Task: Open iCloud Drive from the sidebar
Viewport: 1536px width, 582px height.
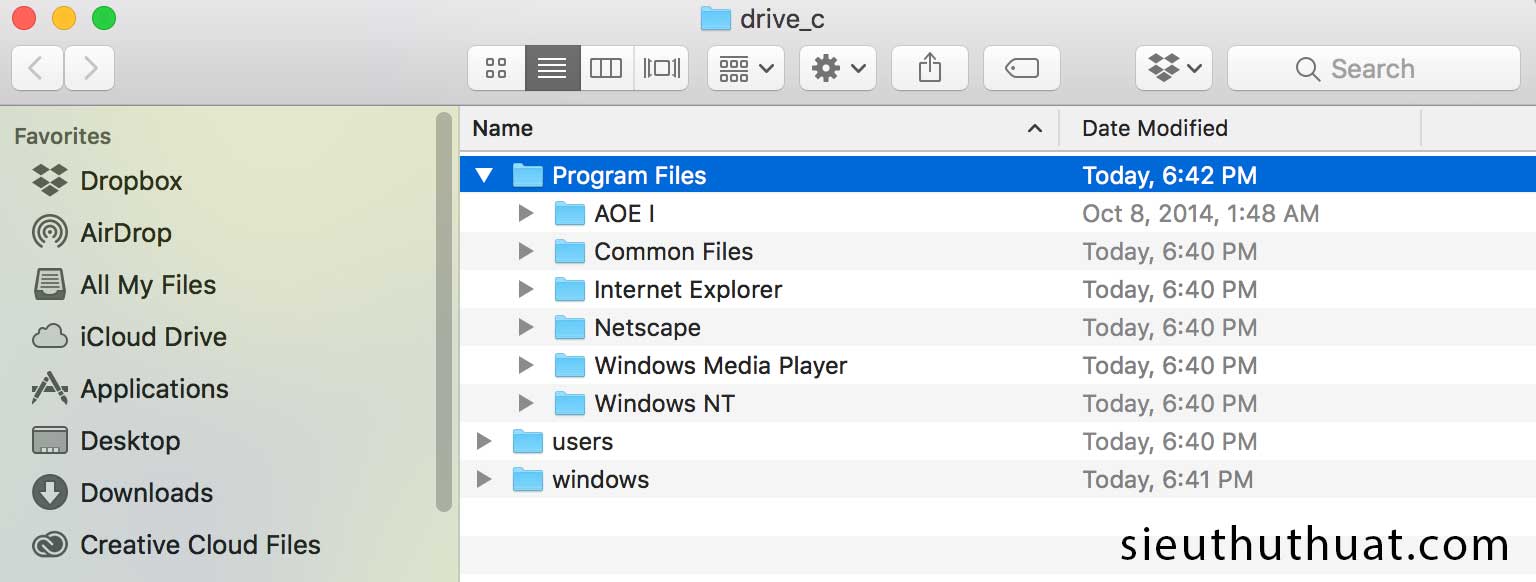Action: [129, 337]
